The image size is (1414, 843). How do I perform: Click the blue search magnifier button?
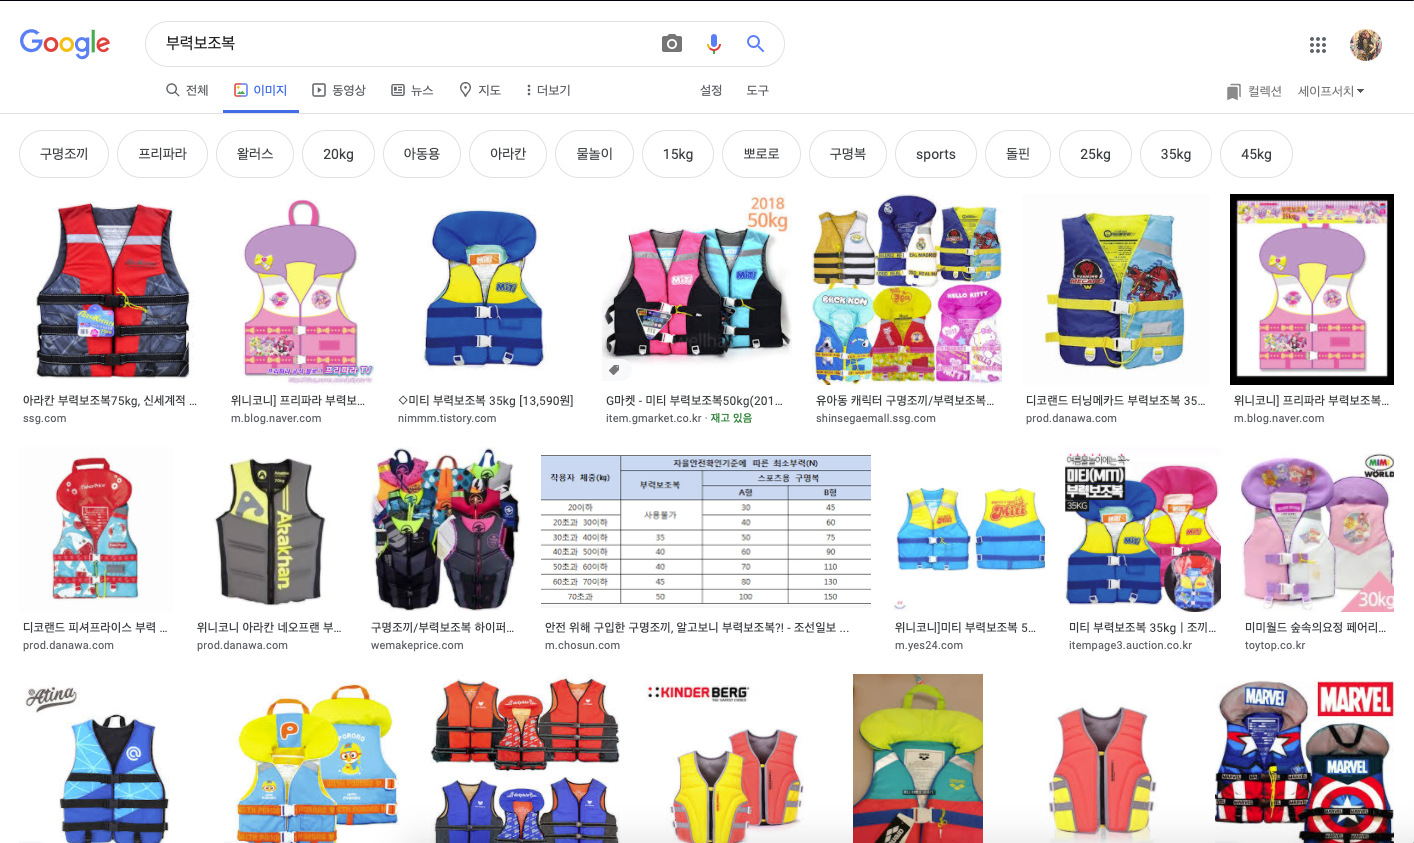click(x=755, y=43)
